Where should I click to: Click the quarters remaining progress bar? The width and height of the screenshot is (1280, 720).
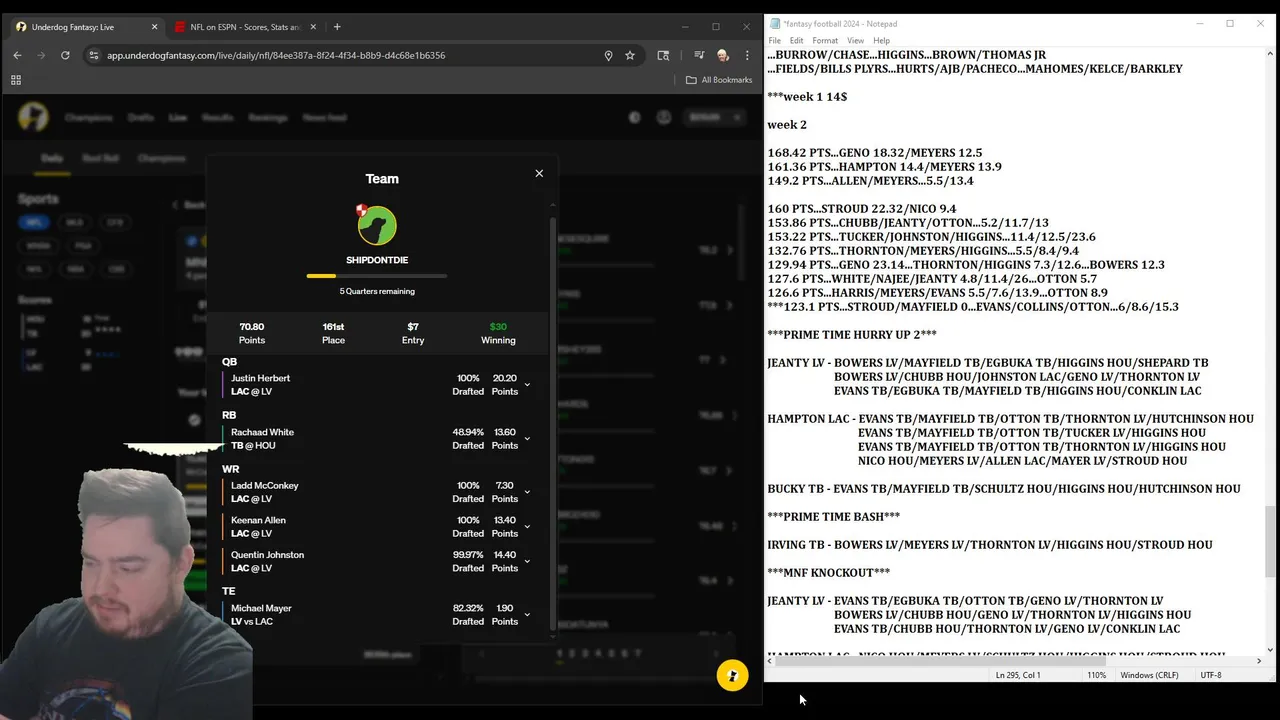[377, 276]
